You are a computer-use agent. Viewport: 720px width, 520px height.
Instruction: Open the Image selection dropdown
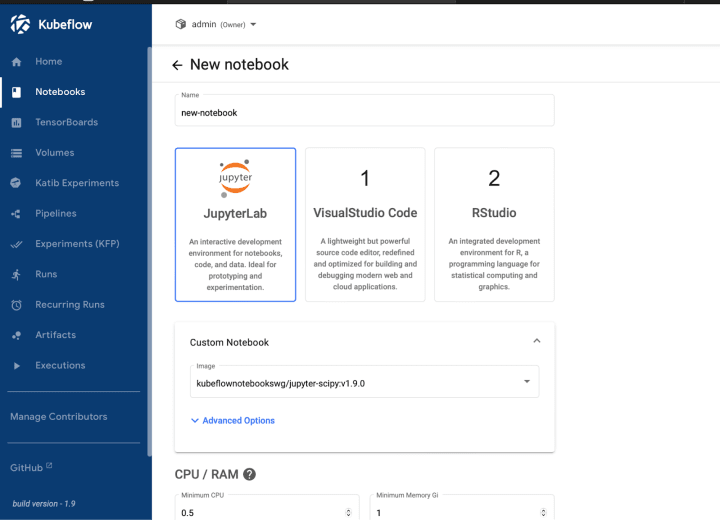[365, 382]
